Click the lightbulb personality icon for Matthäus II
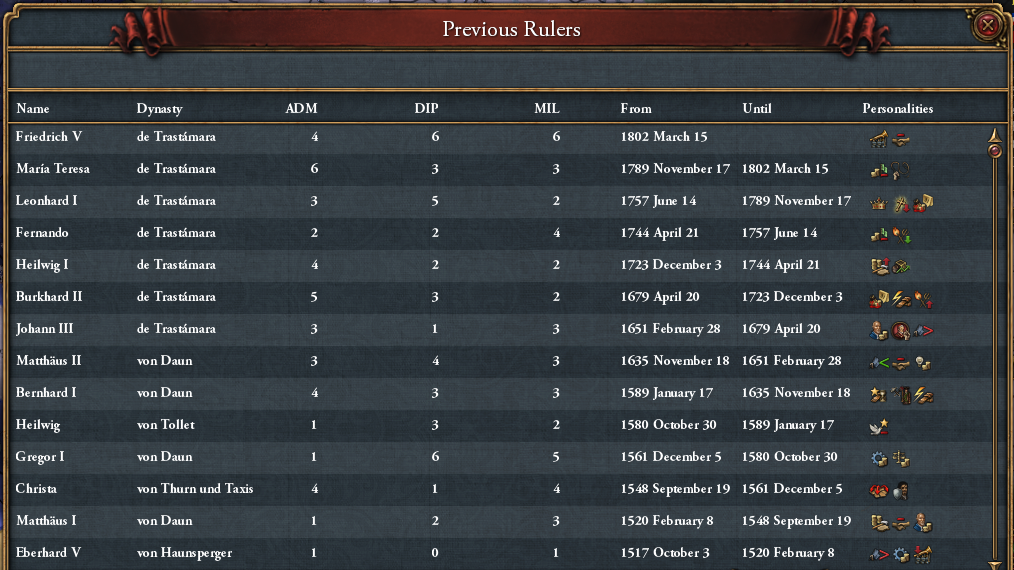1014x570 pixels. 923,362
